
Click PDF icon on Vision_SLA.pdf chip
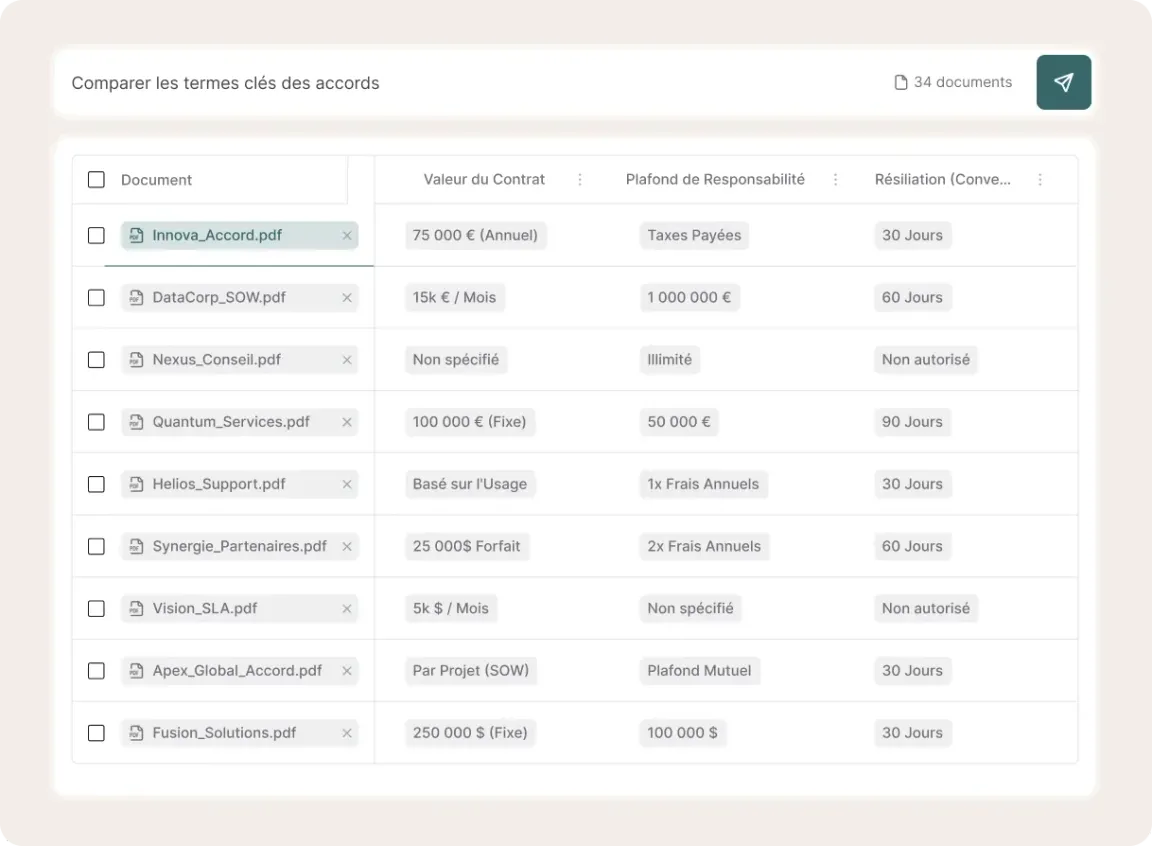pos(137,609)
